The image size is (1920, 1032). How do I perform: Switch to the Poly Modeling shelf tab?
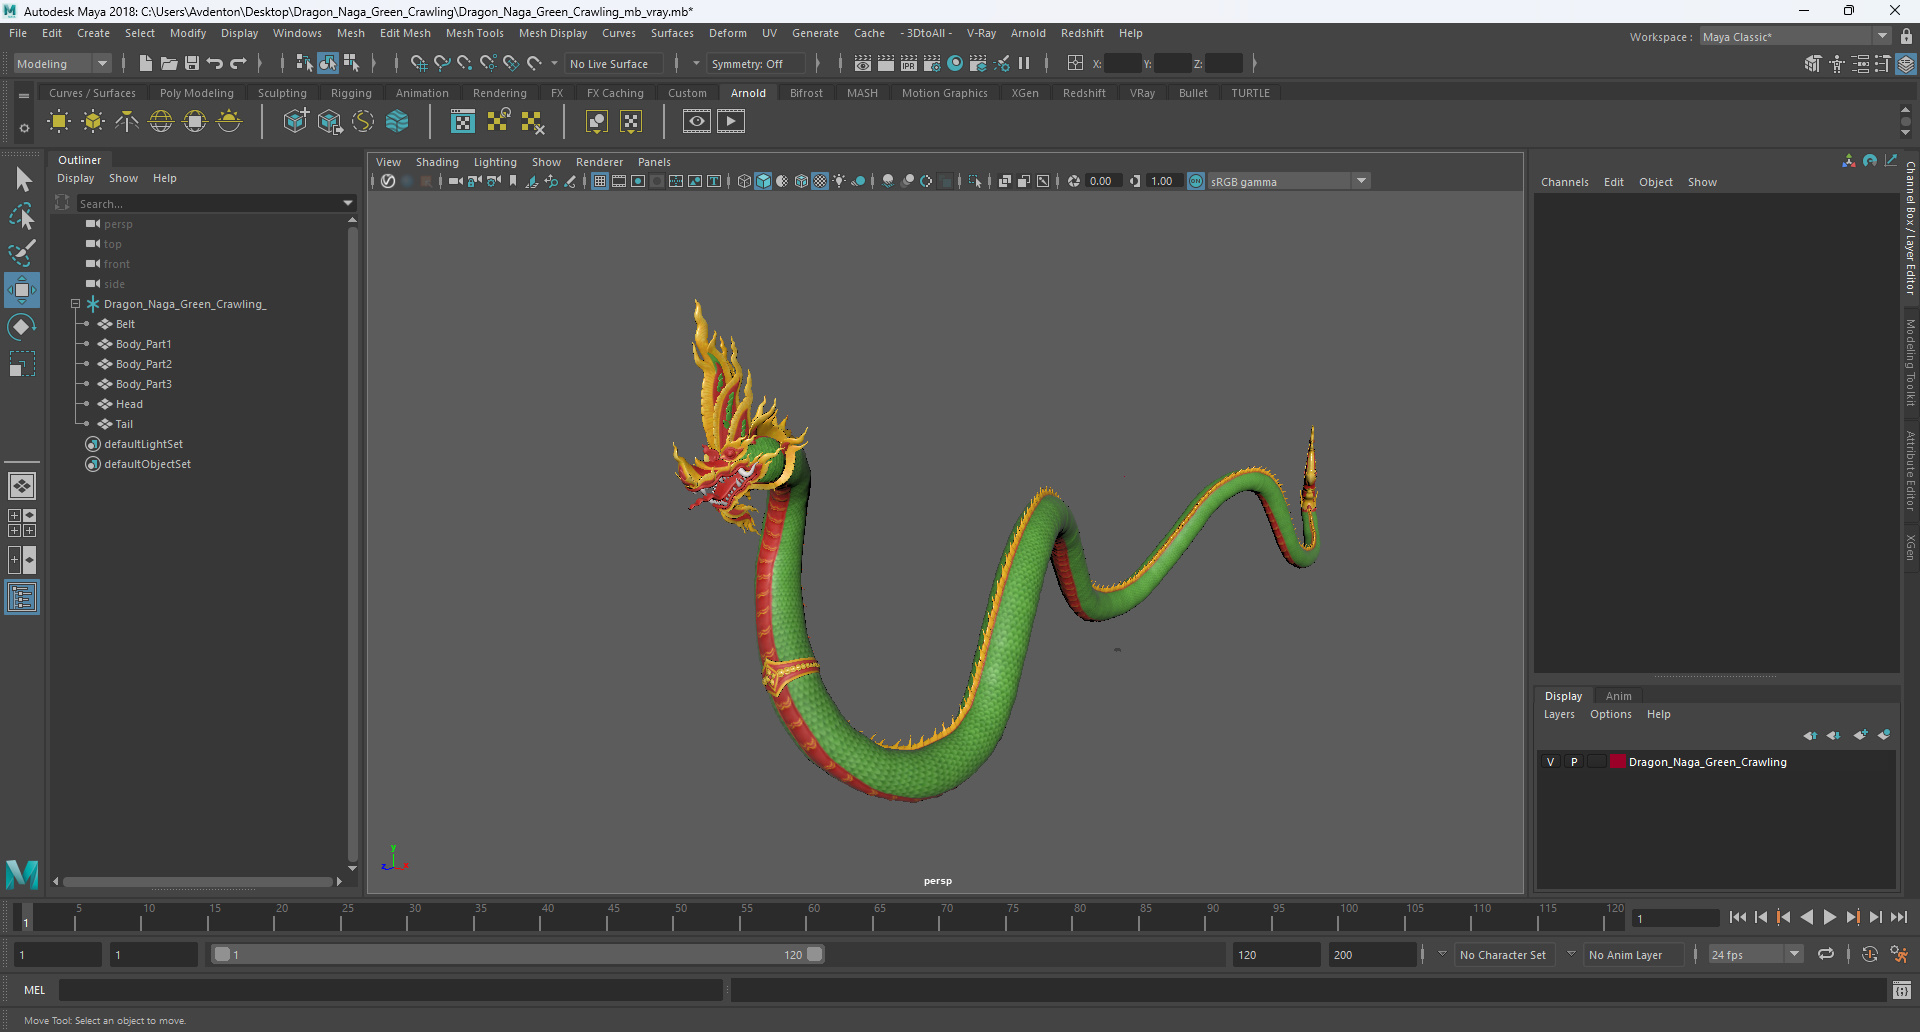197,93
